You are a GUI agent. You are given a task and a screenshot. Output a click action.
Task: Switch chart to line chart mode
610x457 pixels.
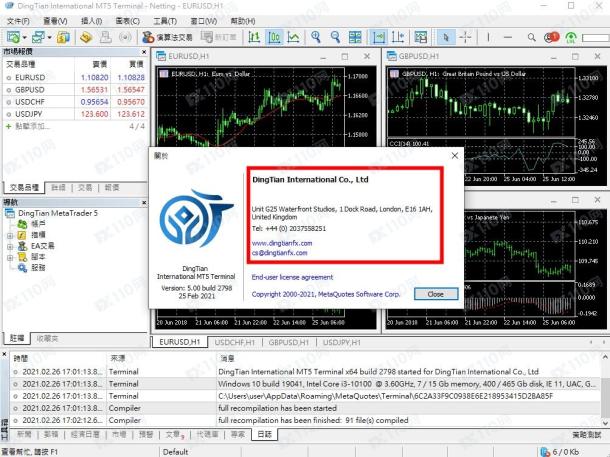pos(293,37)
